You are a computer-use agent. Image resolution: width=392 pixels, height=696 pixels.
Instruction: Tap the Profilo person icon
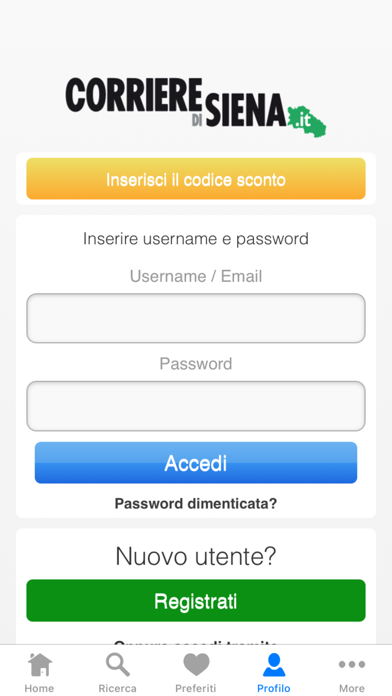pyautogui.click(x=274, y=664)
